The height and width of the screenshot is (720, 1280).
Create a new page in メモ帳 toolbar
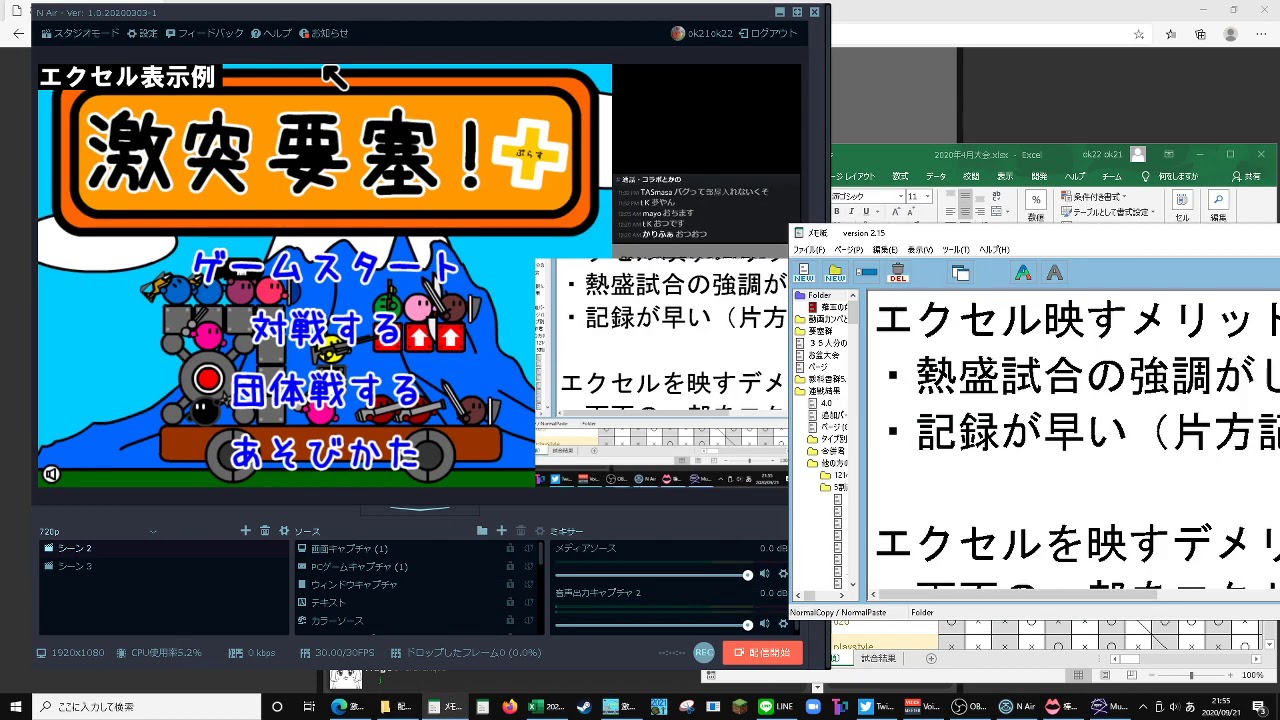tap(804, 273)
